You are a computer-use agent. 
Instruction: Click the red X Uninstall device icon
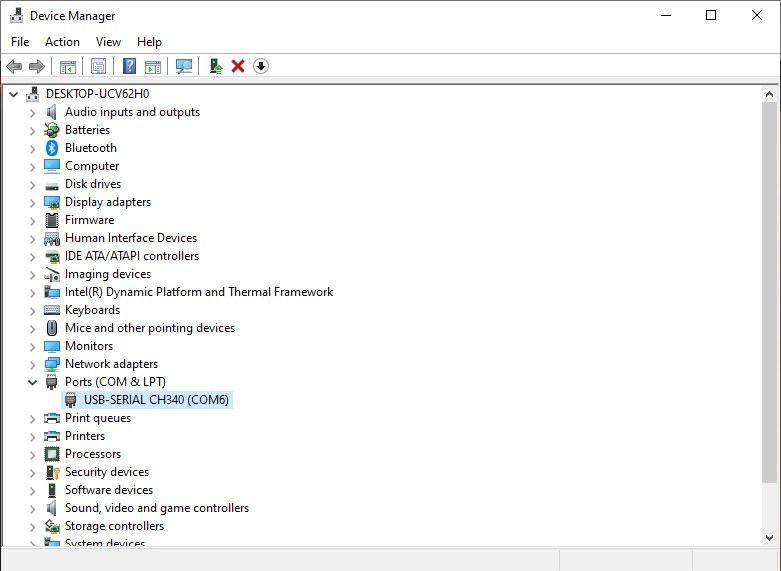[x=238, y=66]
